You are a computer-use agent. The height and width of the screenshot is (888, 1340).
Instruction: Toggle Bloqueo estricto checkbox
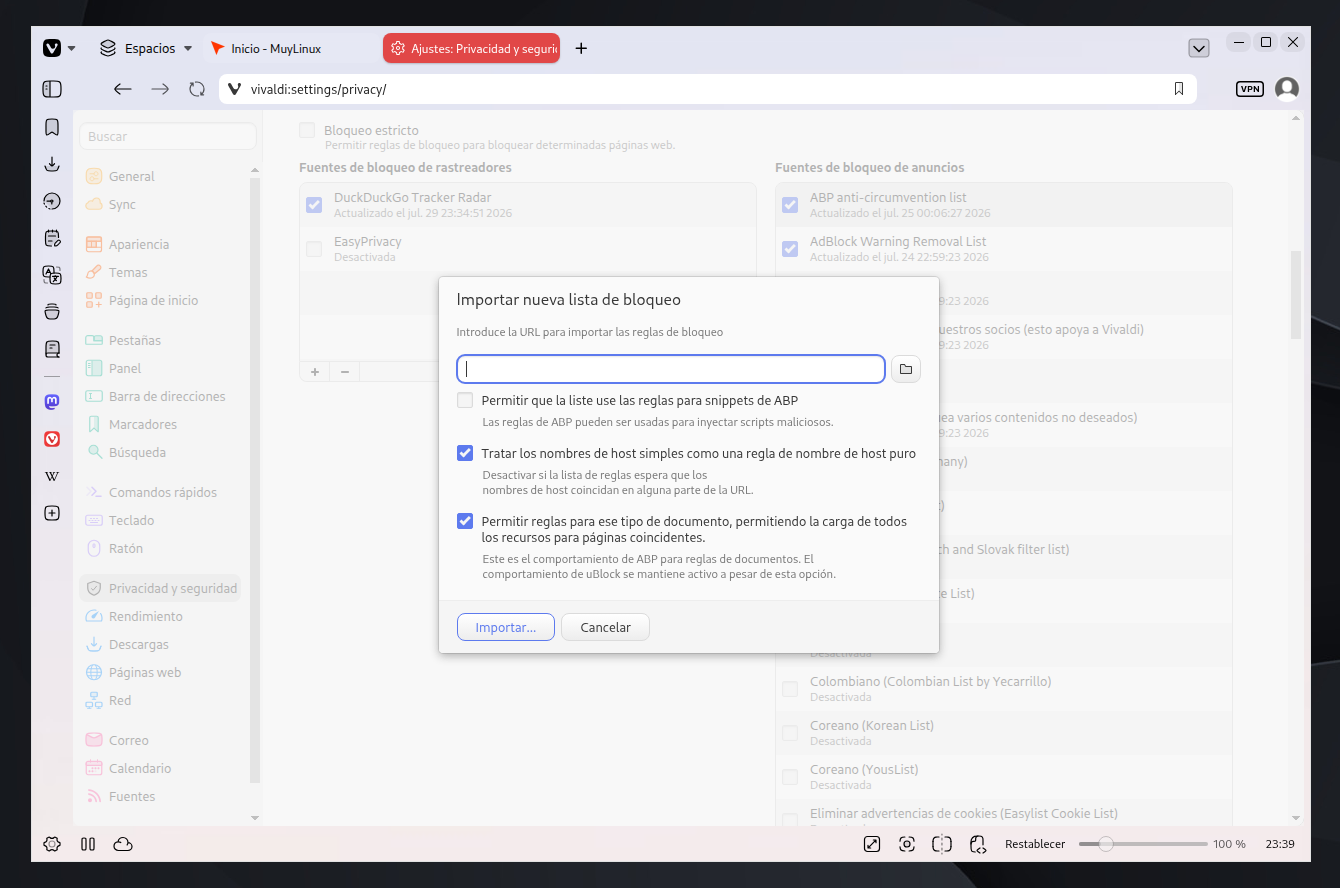pos(307,130)
